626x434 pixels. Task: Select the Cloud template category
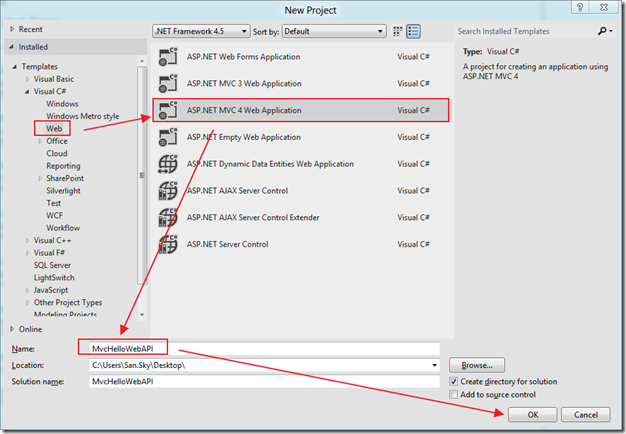point(57,153)
